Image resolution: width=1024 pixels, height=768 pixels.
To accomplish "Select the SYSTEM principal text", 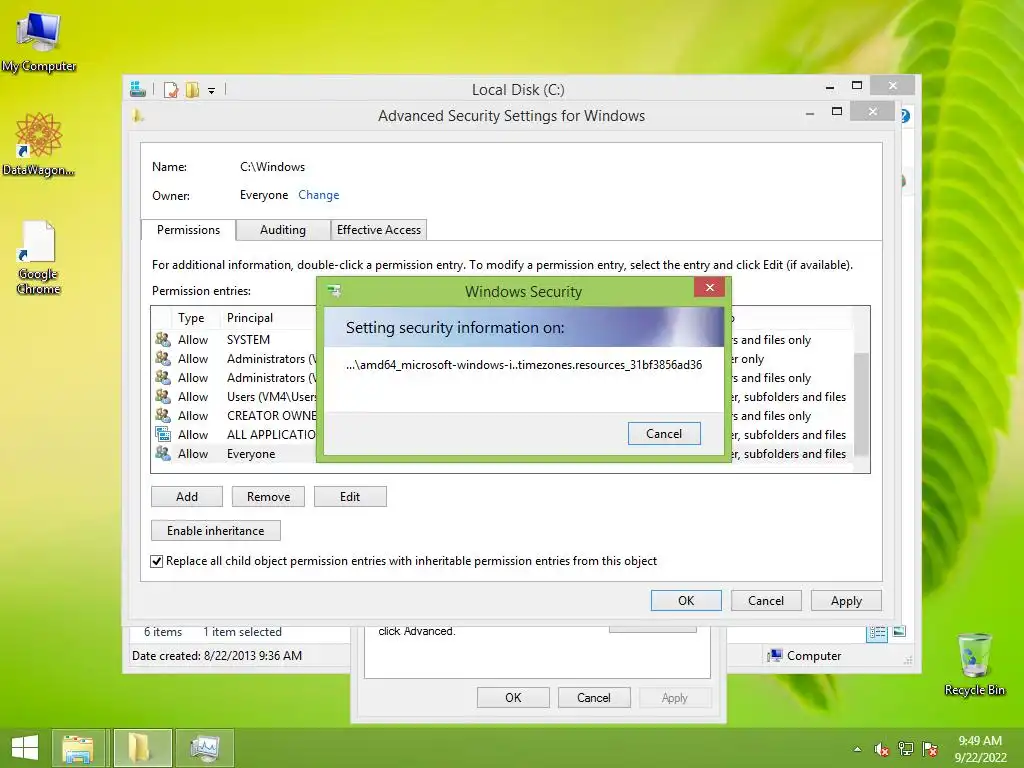I will click(x=248, y=340).
